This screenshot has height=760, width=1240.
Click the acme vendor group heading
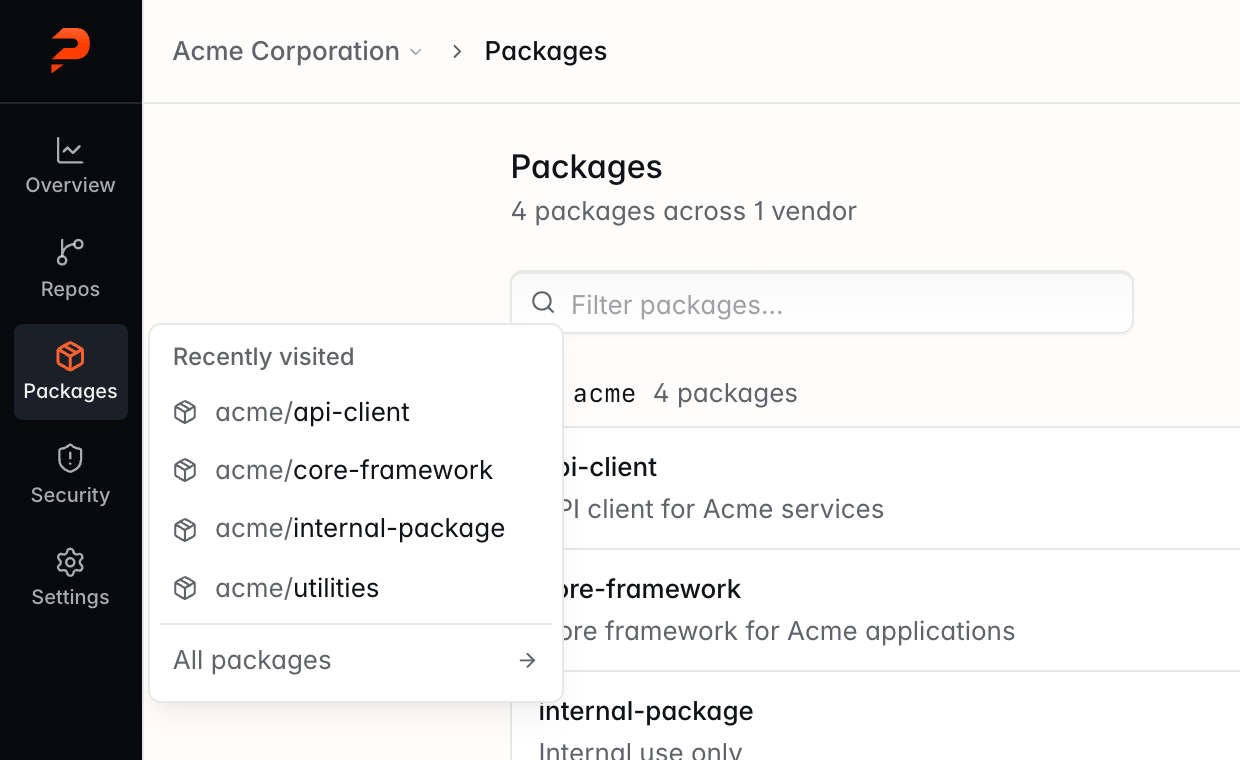[604, 394]
